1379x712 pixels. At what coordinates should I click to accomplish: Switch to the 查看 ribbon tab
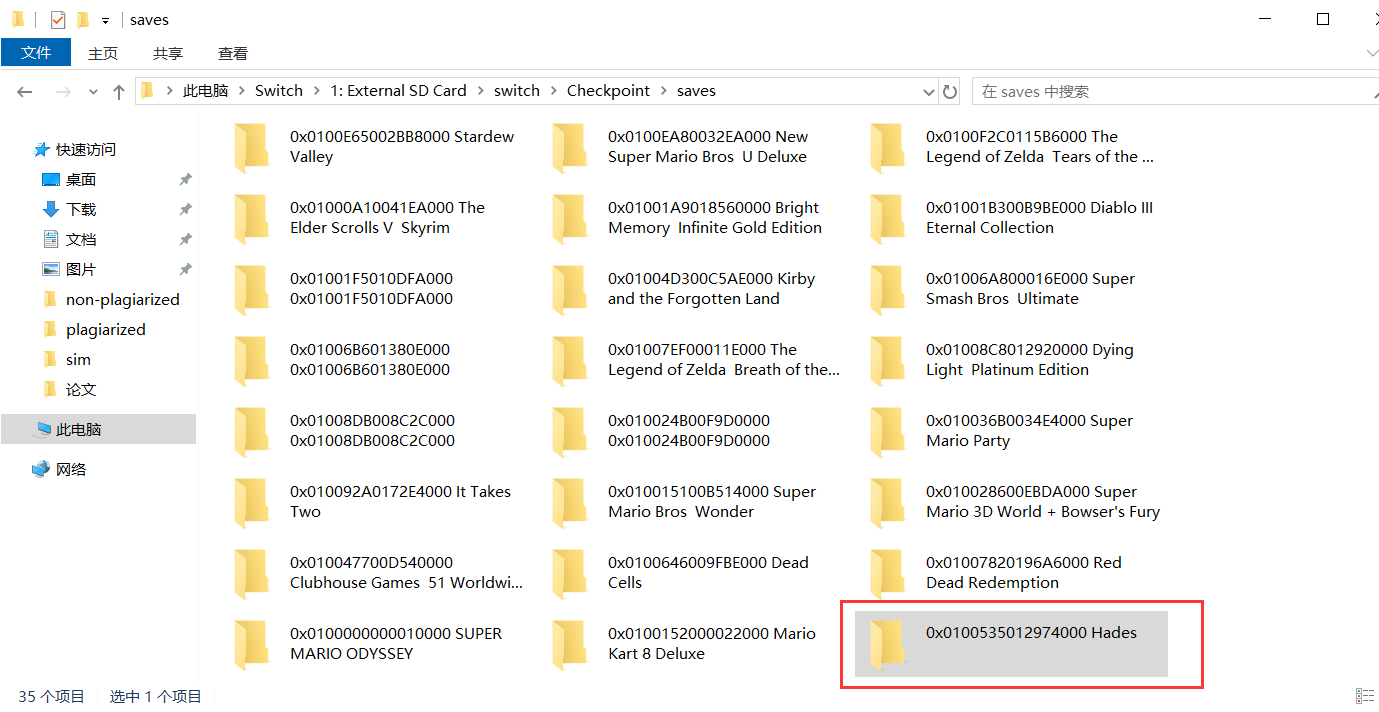(x=233, y=53)
